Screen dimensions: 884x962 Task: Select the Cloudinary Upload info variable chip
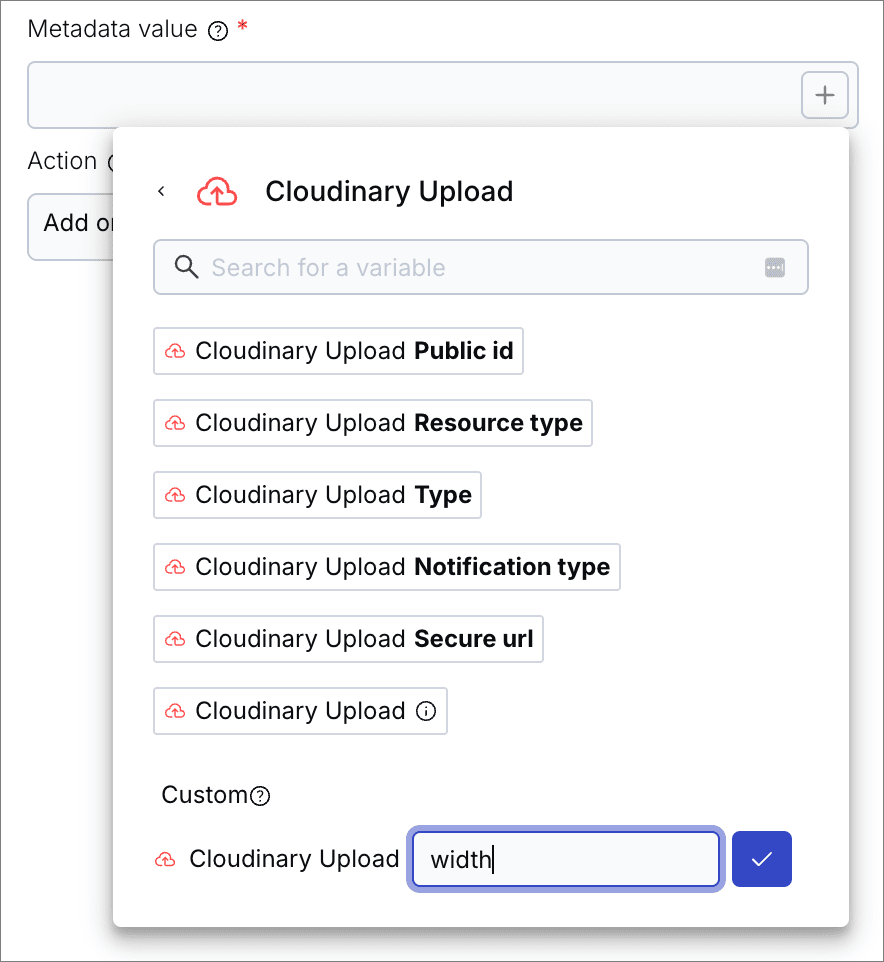tap(300, 711)
